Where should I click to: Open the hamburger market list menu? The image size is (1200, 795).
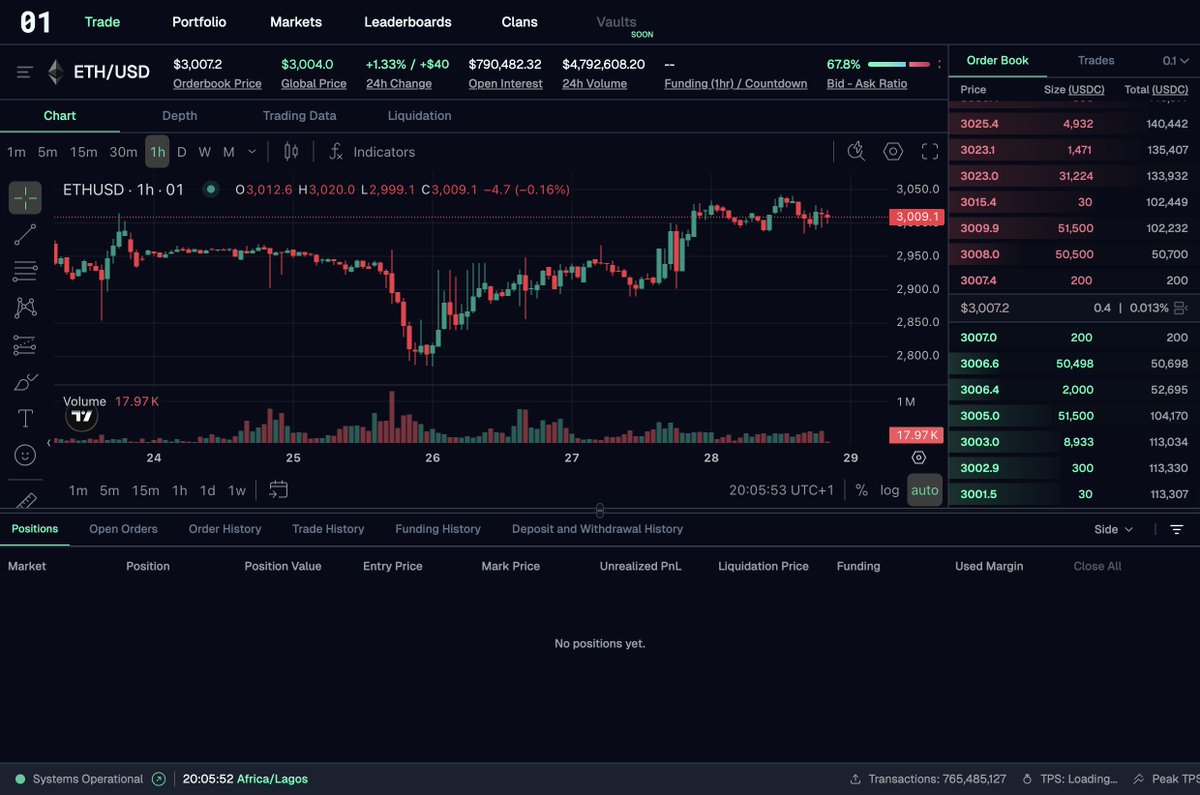25,72
